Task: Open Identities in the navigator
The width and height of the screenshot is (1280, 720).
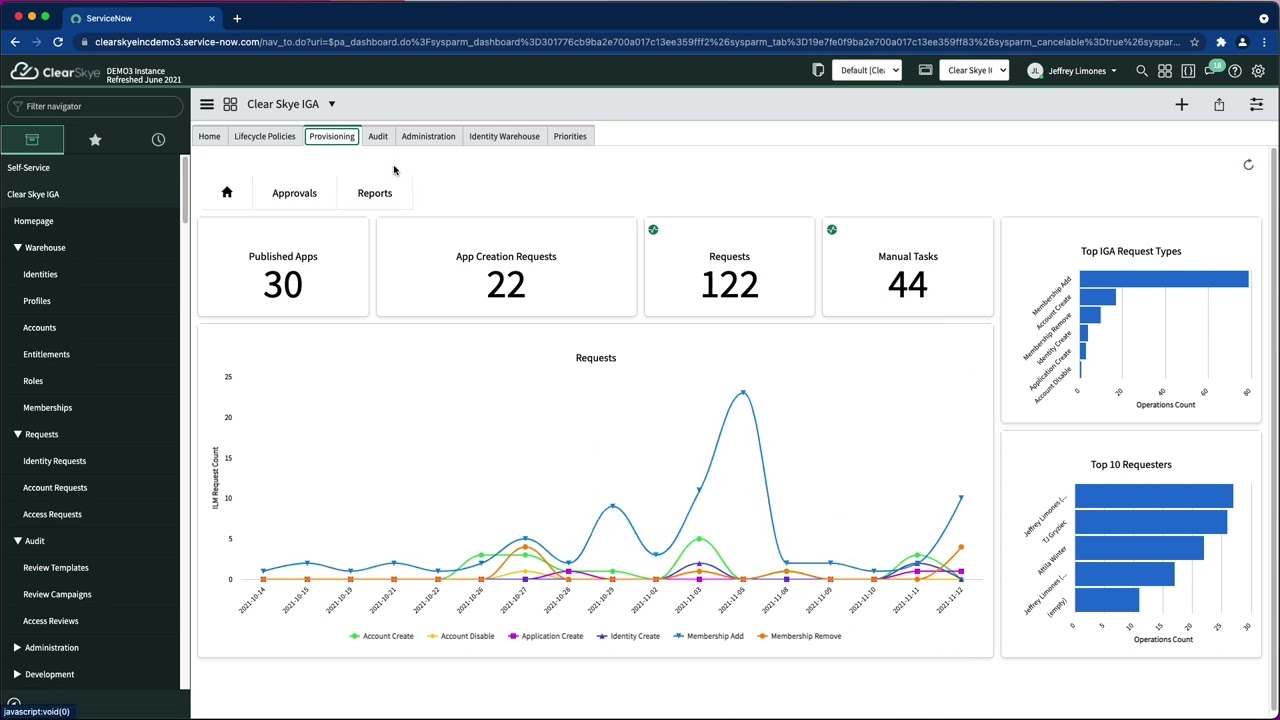Action: click(x=40, y=274)
